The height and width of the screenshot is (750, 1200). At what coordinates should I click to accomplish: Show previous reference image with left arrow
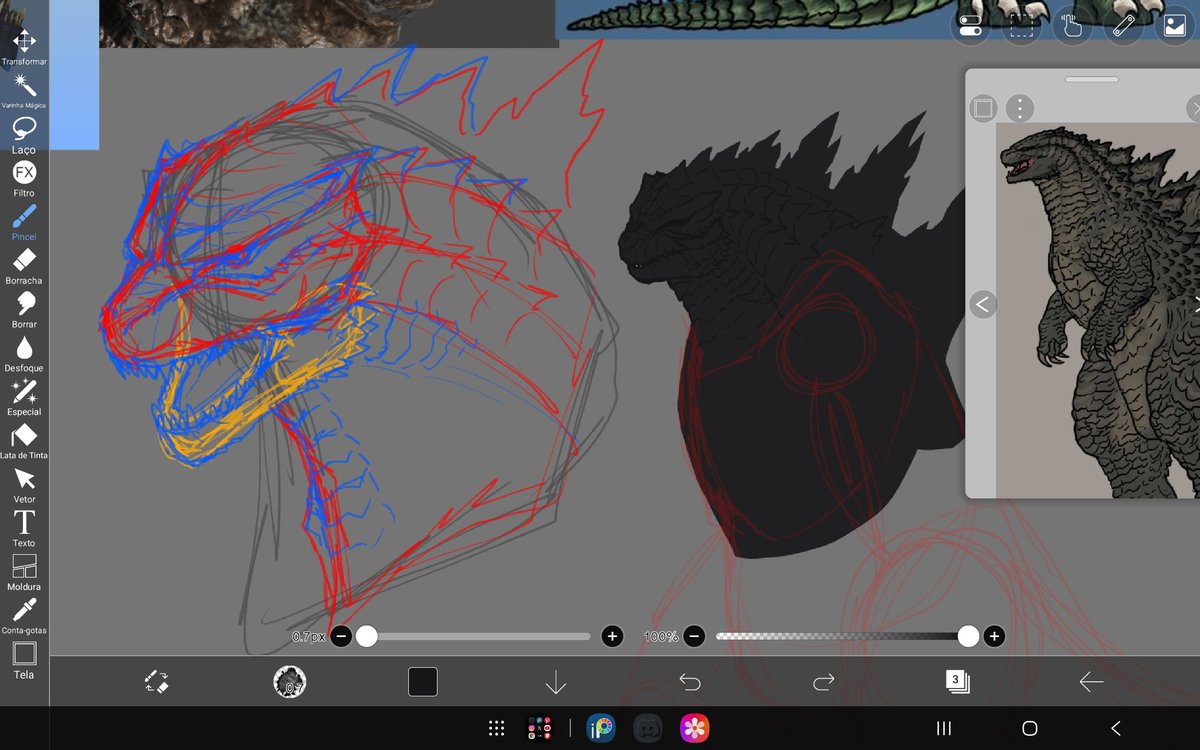pos(983,304)
